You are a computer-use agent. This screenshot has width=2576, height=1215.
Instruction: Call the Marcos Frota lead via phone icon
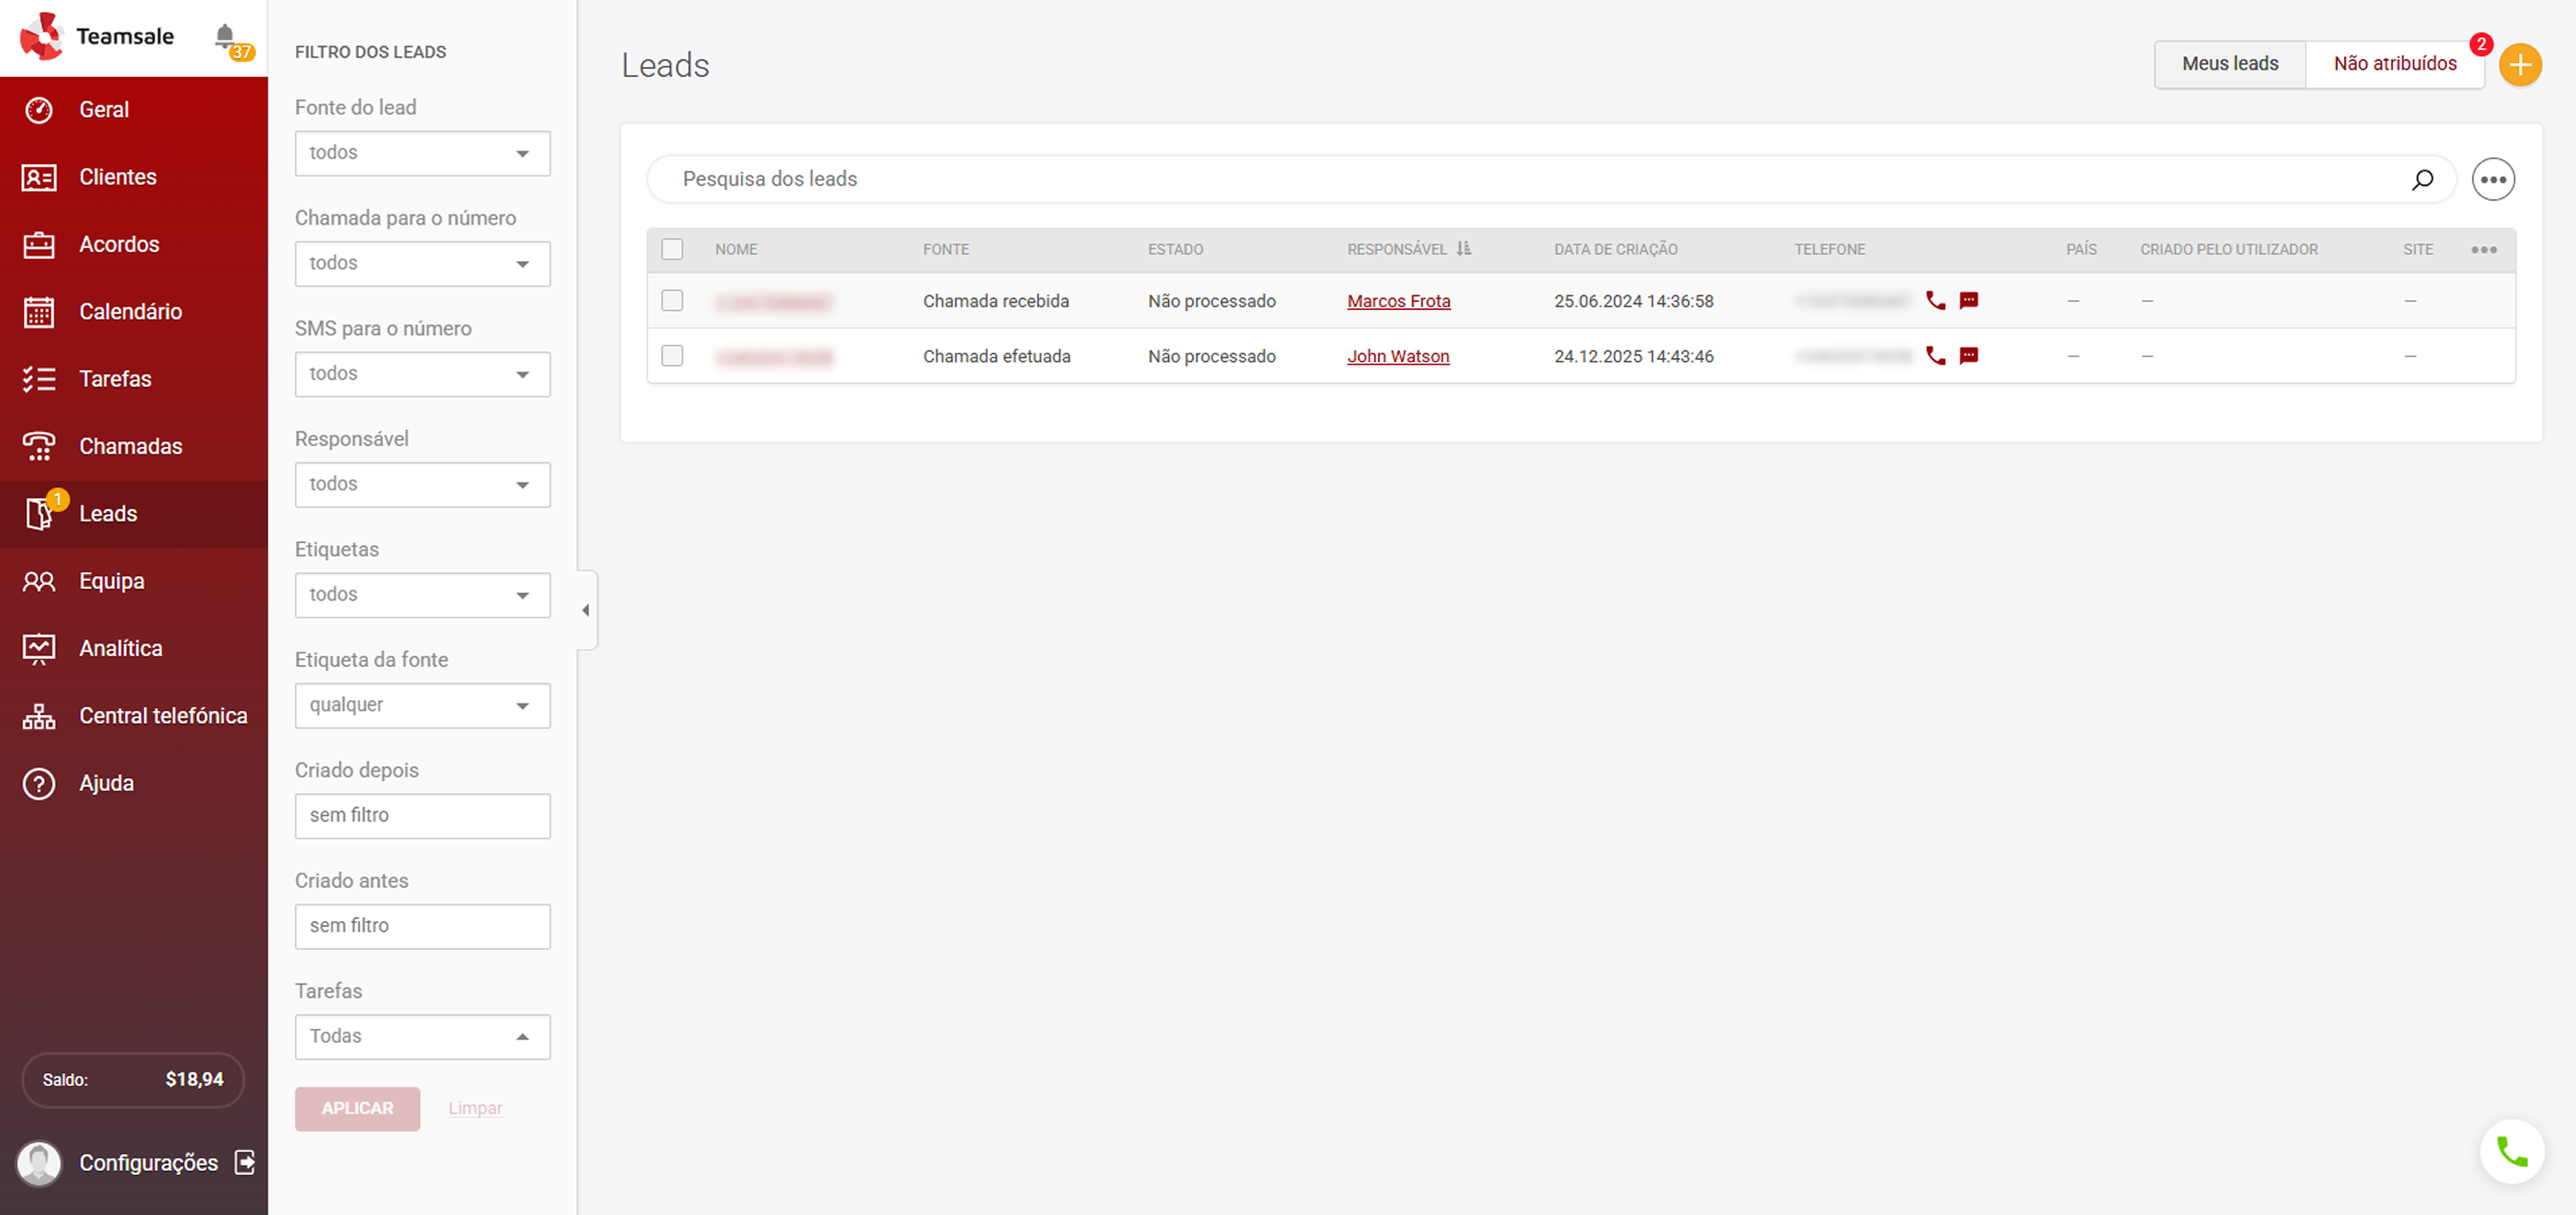1935,301
